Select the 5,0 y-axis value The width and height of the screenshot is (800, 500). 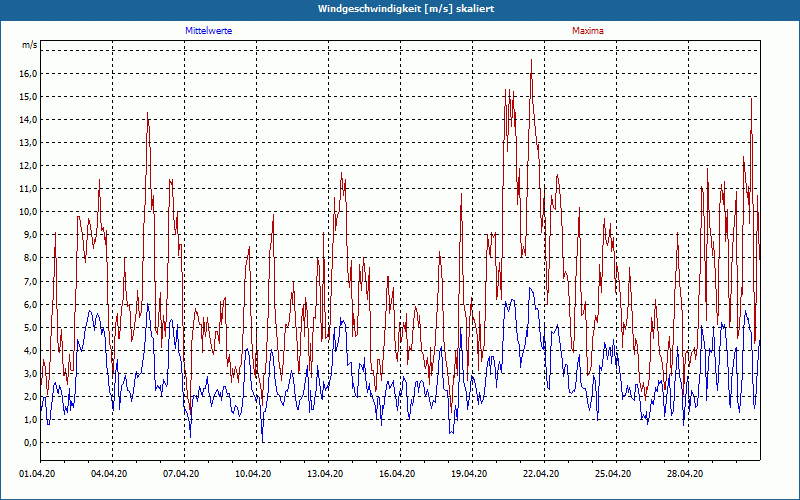click(x=31, y=327)
